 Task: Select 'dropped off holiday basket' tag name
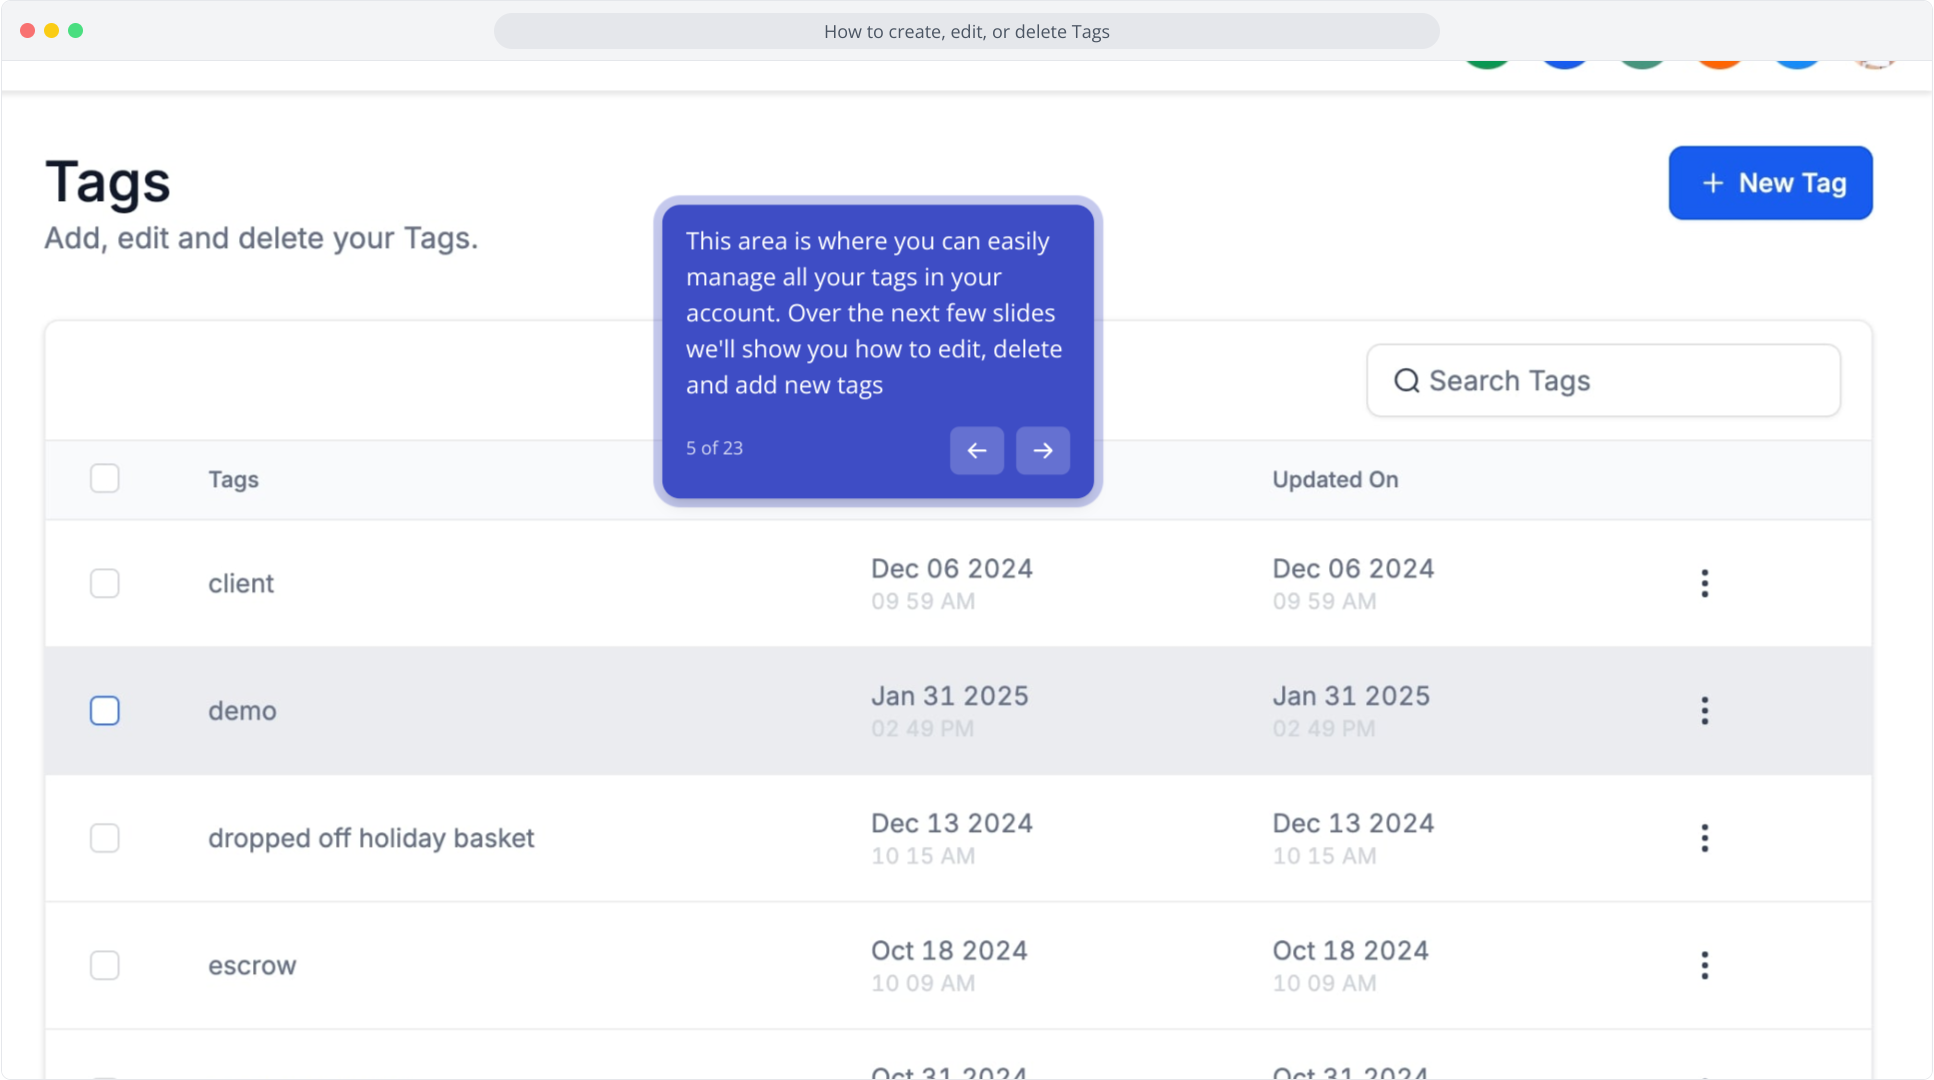371,838
